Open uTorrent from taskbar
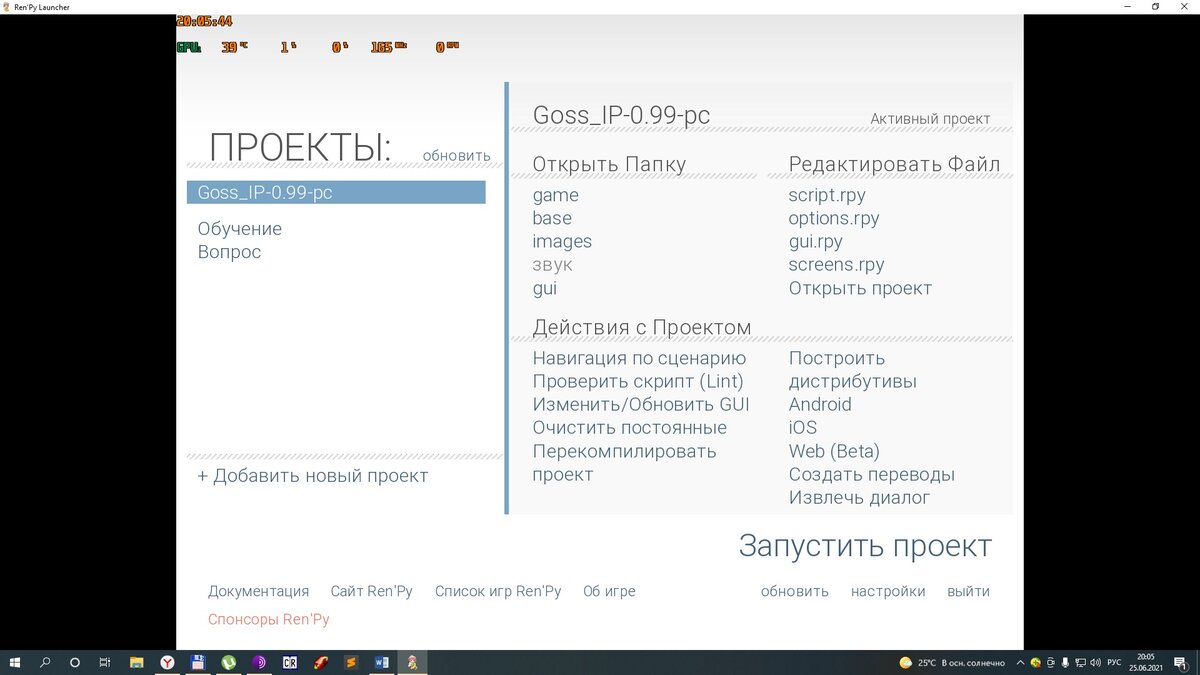1200x675 pixels. point(229,662)
